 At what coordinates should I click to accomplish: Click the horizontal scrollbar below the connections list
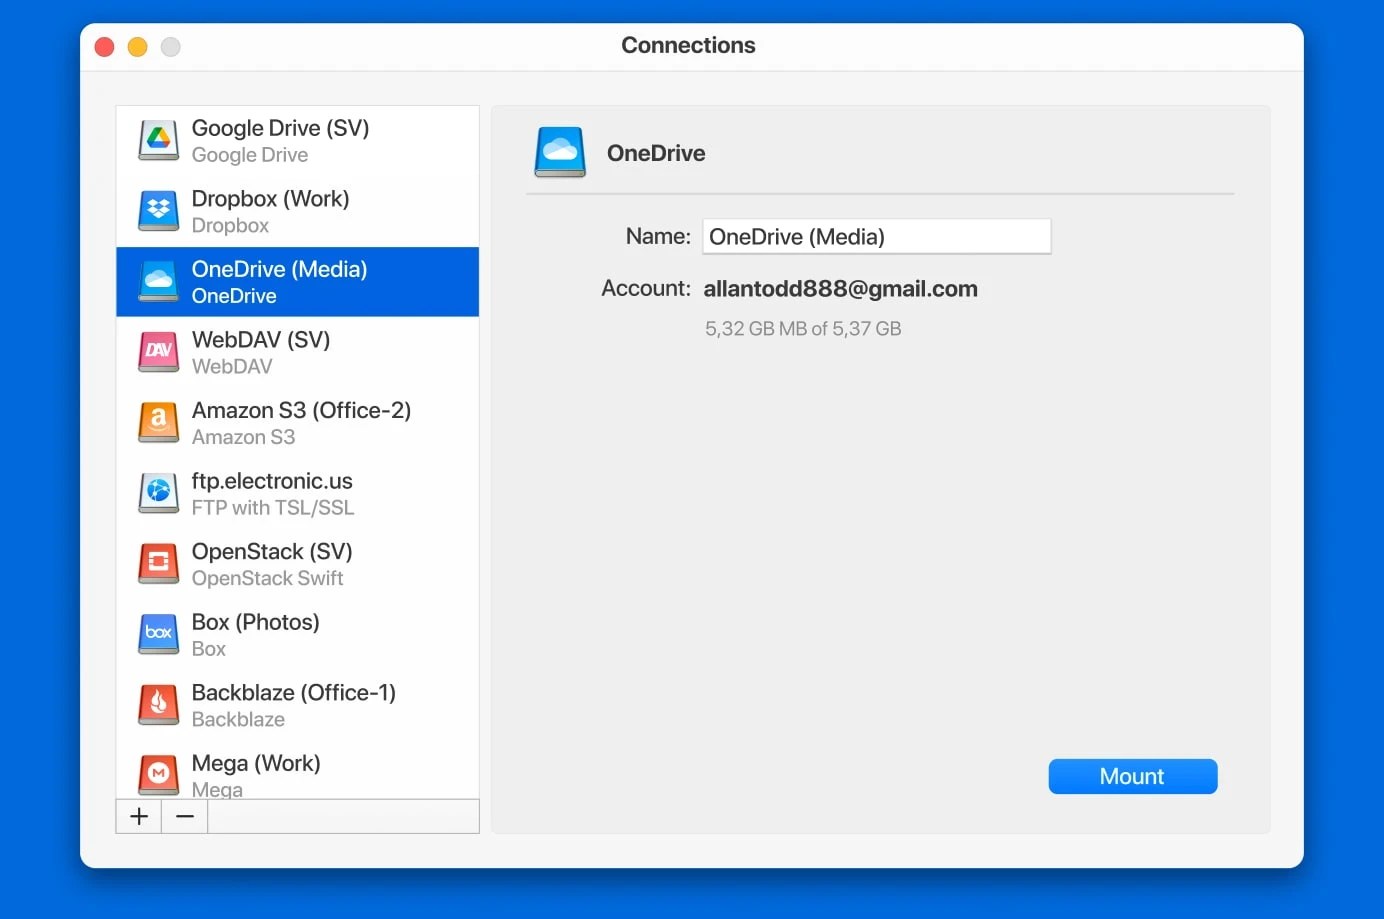pyautogui.click(x=343, y=816)
